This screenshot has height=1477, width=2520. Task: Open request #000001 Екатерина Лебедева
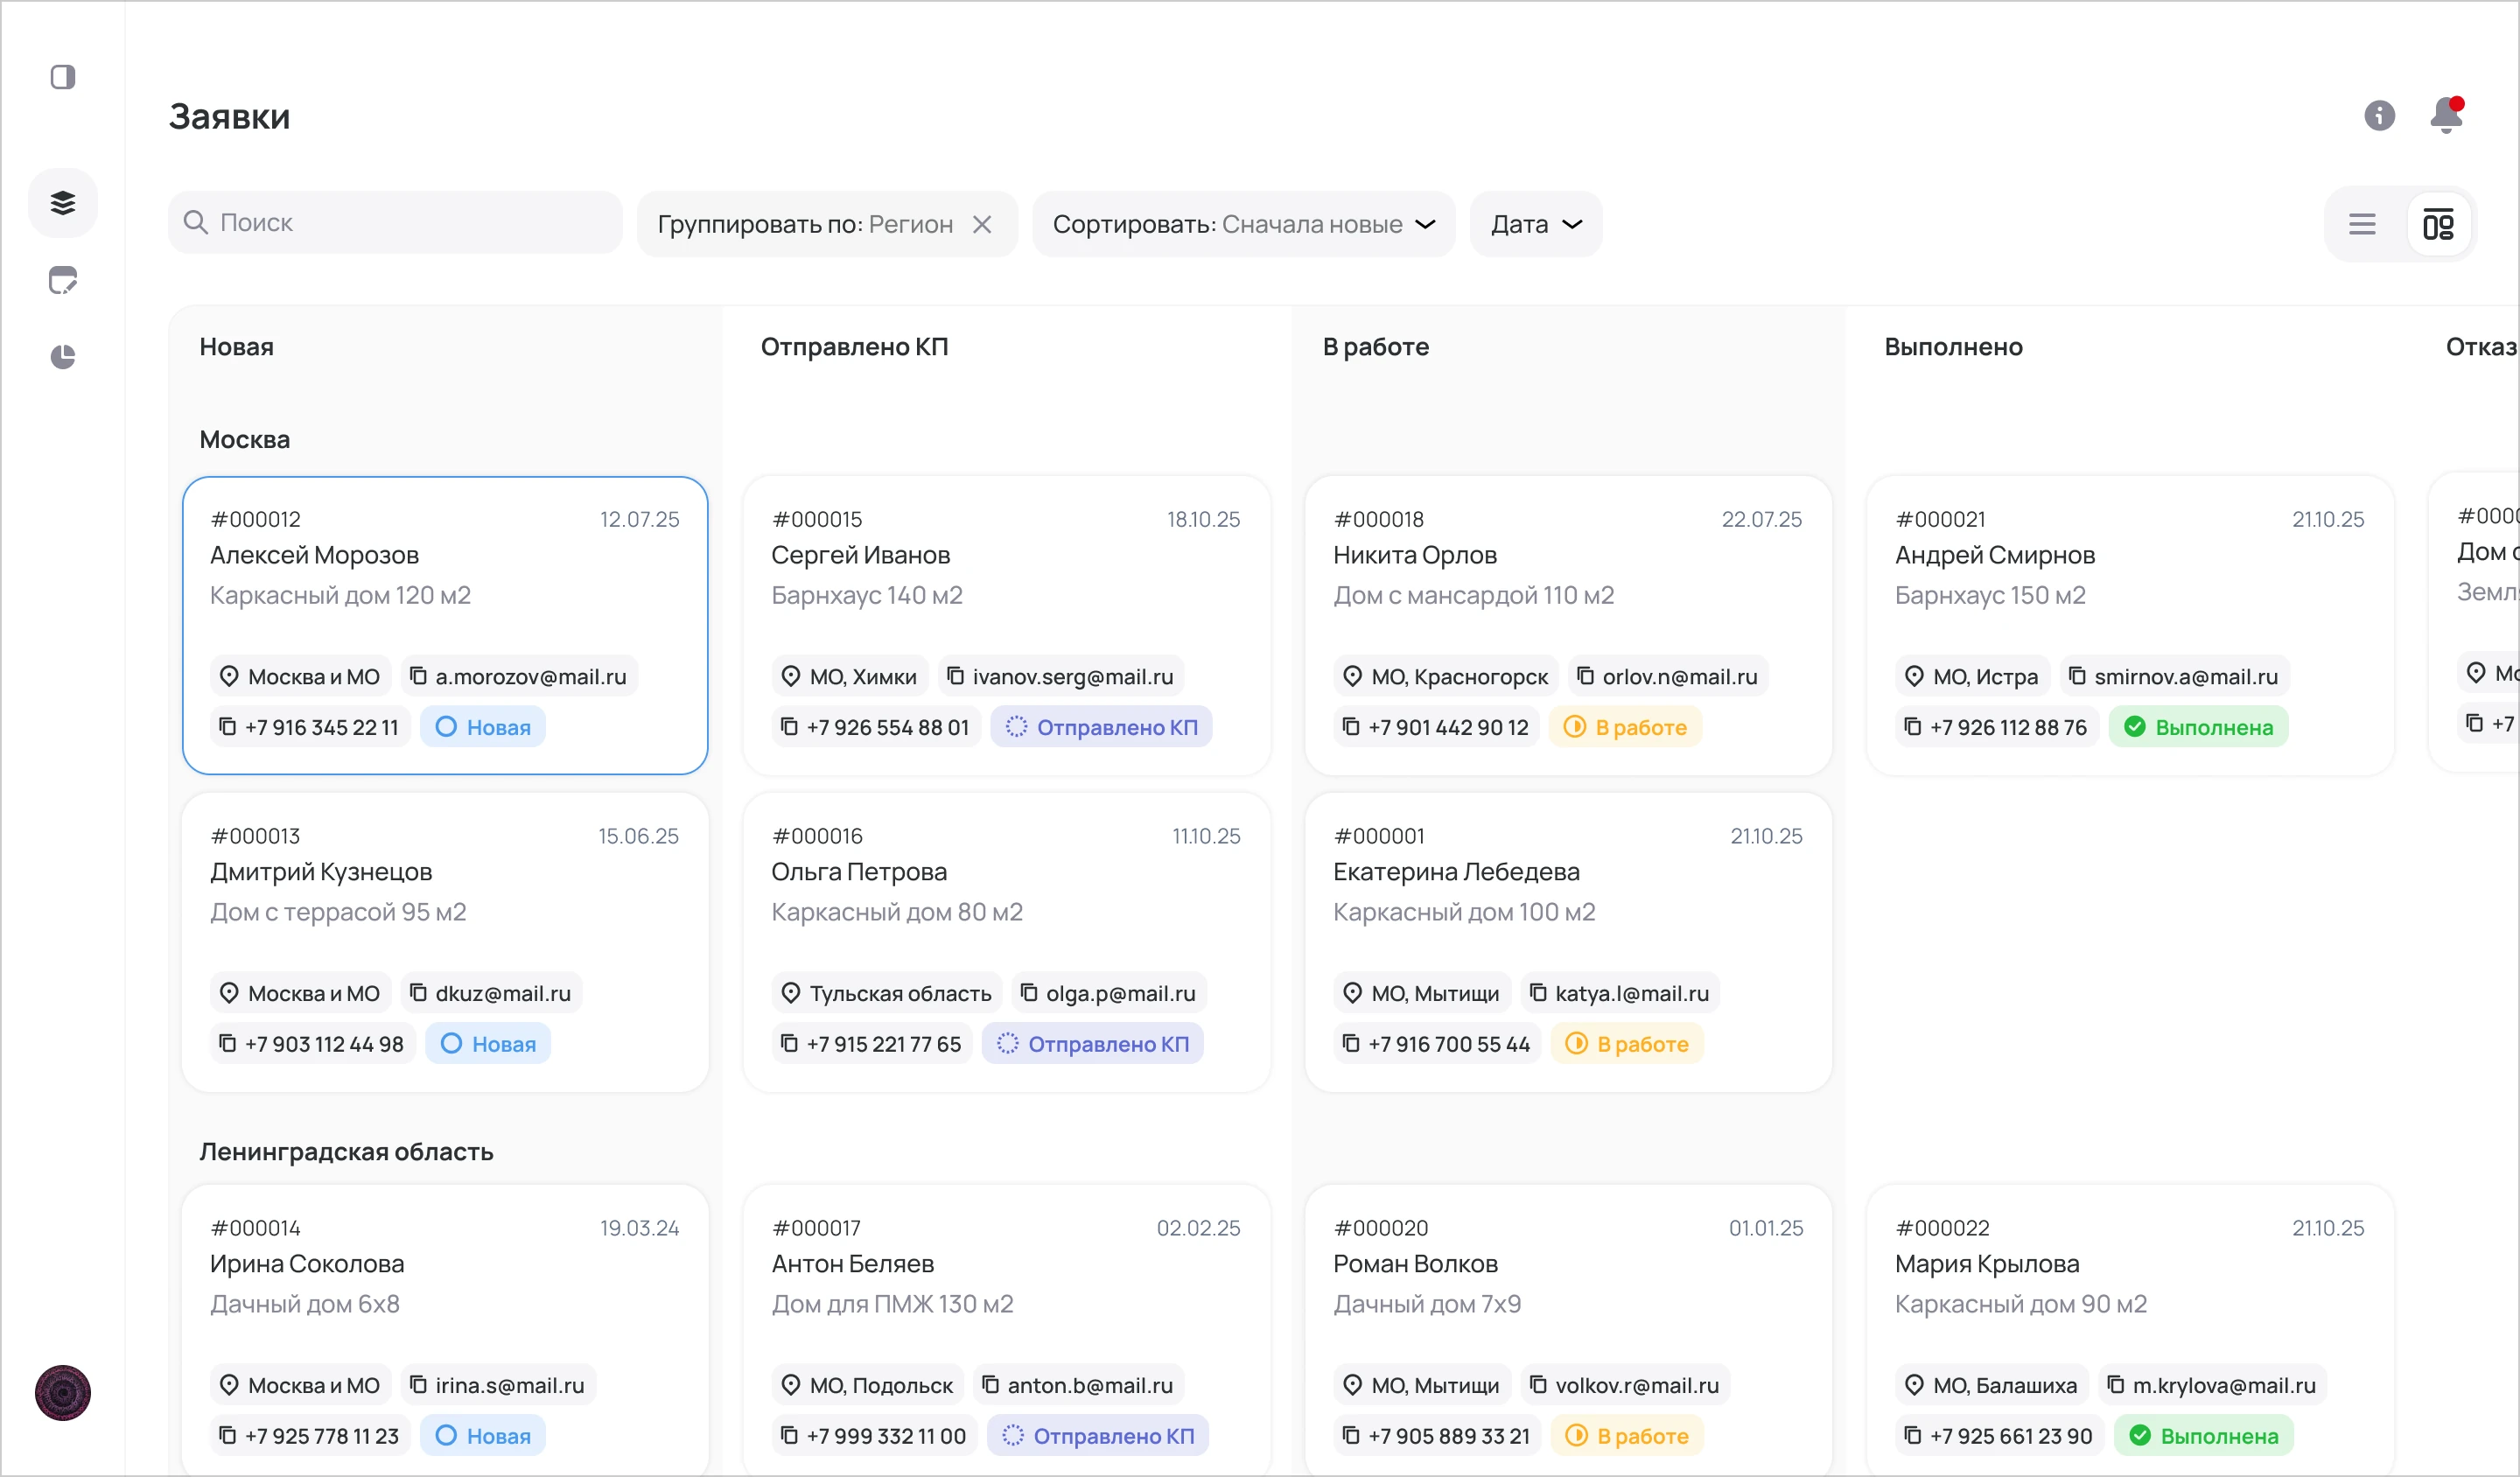(x=1568, y=942)
